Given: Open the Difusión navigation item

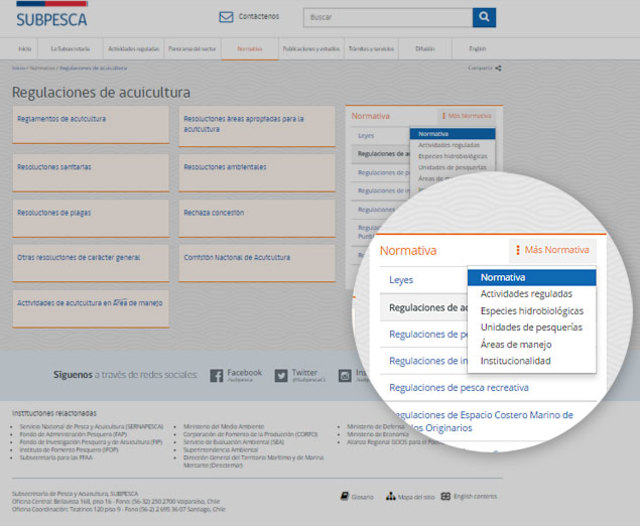Looking at the screenshot, I should [x=425, y=49].
